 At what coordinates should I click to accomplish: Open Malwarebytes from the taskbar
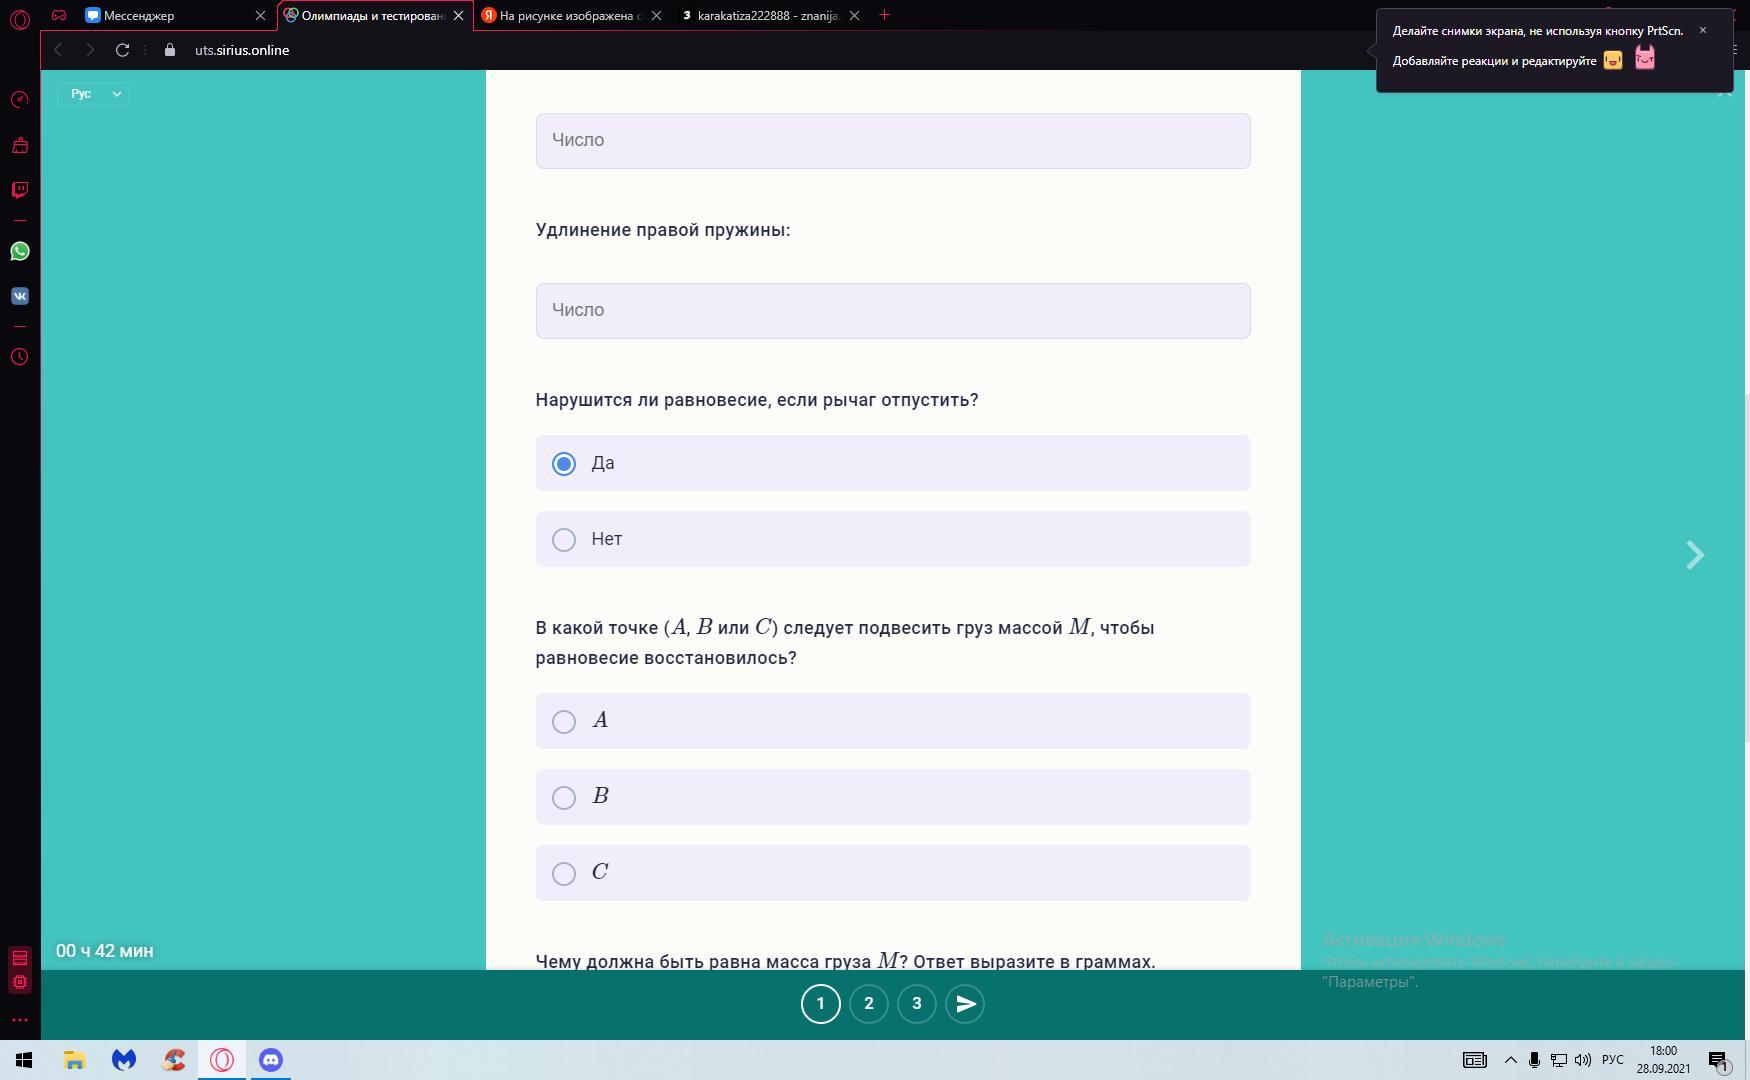point(124,1060)
